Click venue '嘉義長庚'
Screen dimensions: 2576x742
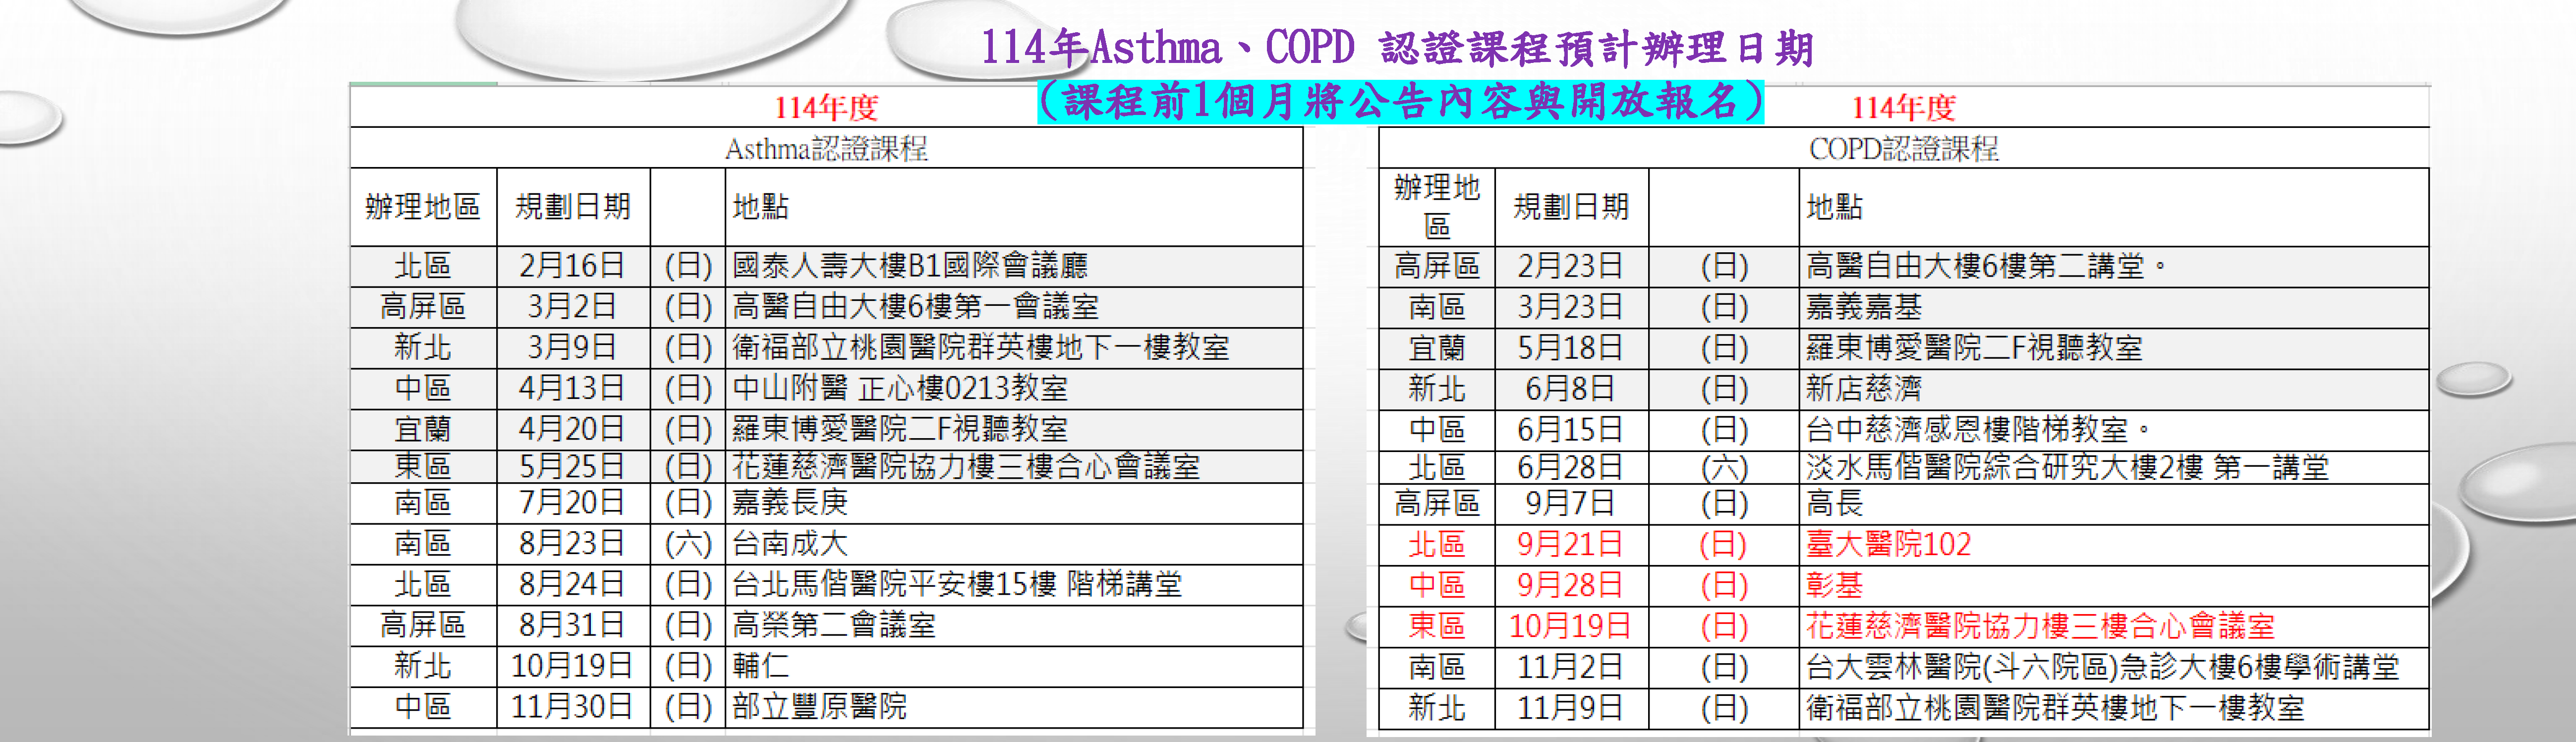click(790, 502)
